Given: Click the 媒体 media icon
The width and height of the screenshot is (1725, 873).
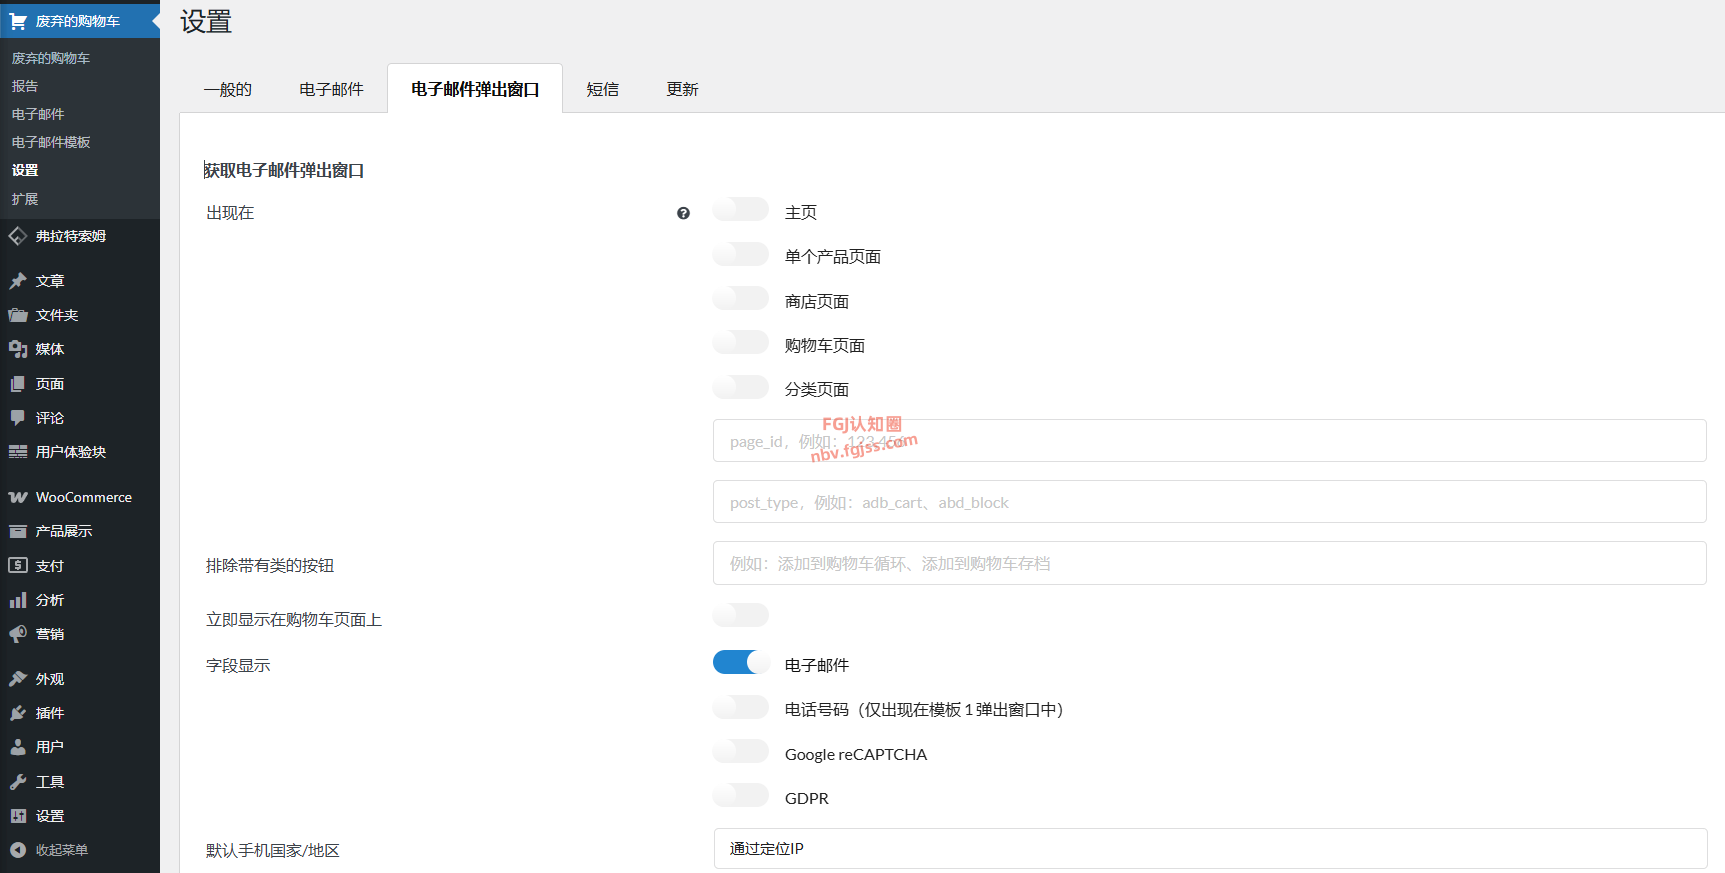Looking at the screenshot, I should [18, 349].
